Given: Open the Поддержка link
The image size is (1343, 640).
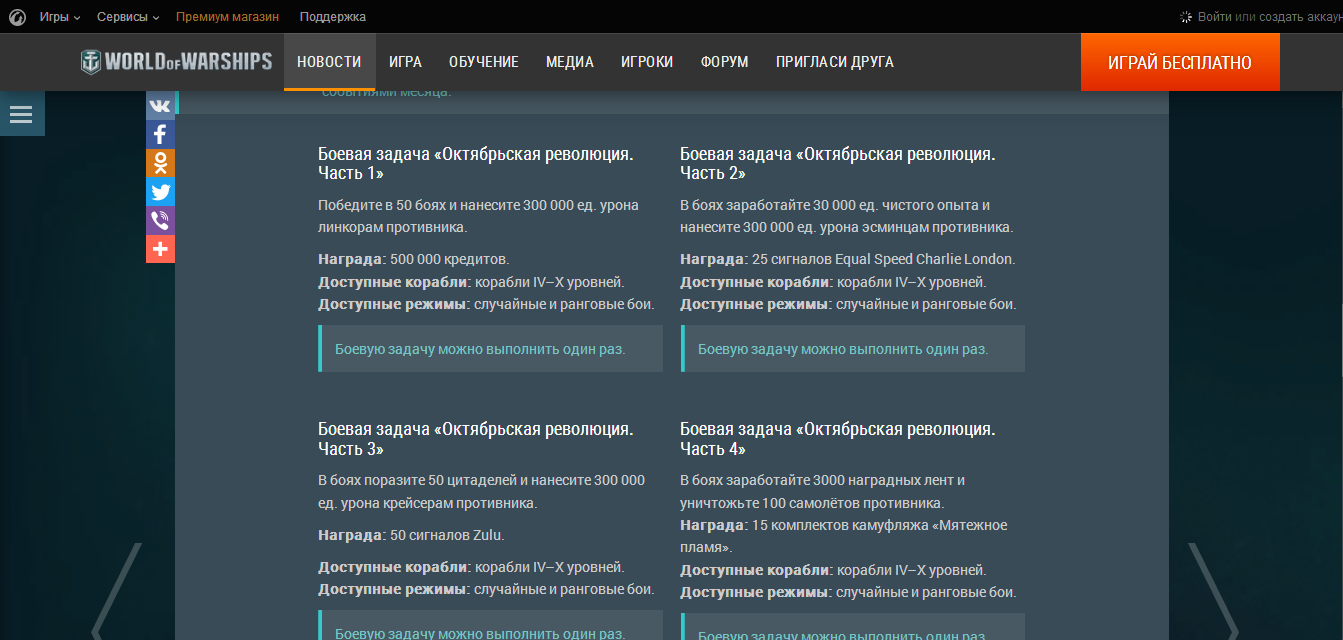Looking at the screenshot, I should pyautogui.click(x=332, y=17).
